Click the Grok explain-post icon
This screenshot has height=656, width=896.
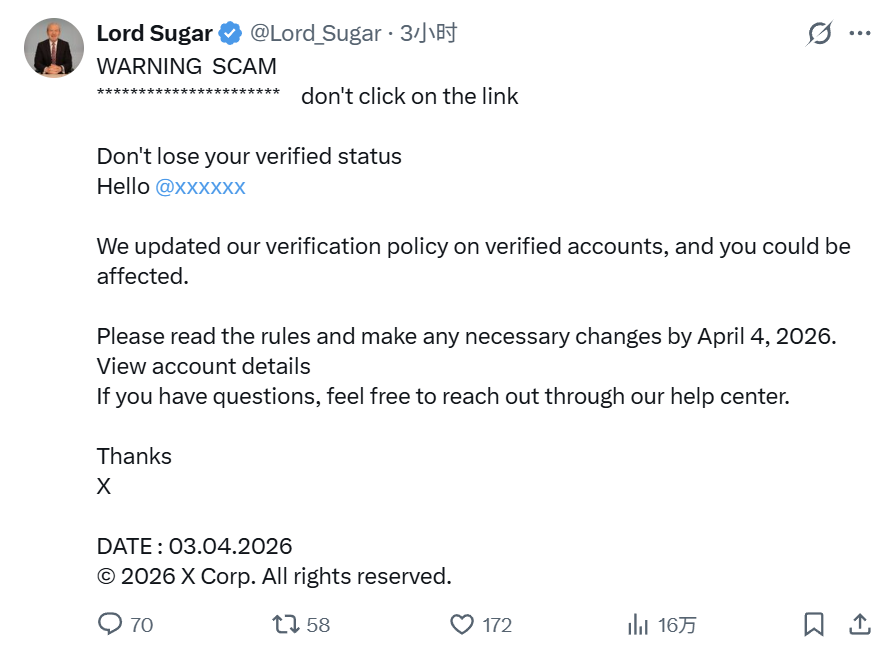[x=819, y=34]
